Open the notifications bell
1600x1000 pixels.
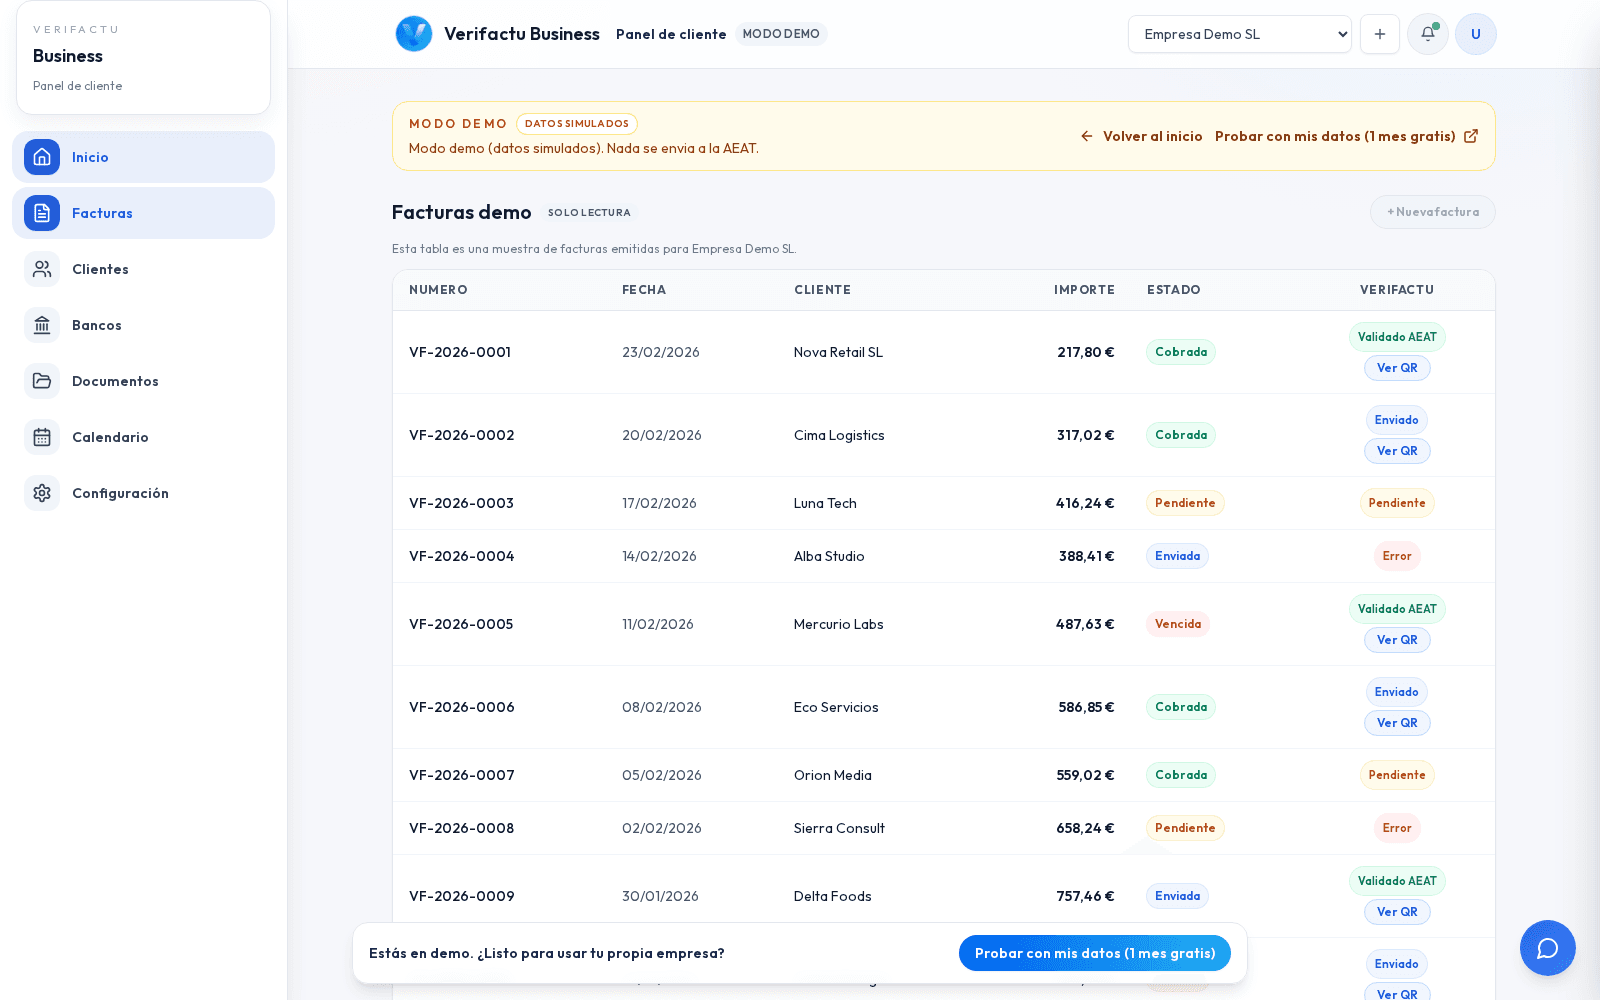coord(1427,34)
